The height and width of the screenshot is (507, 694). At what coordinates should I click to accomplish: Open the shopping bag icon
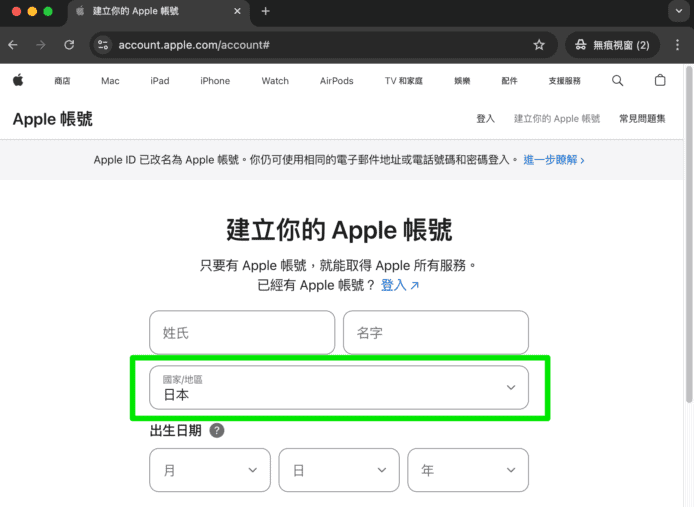pyautogui.click(x=660, y=80)
